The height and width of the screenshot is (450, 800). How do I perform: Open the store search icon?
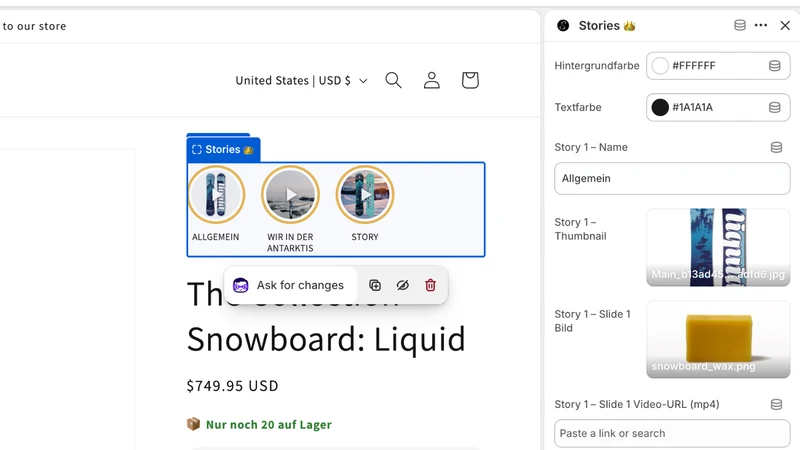[393, 80]
